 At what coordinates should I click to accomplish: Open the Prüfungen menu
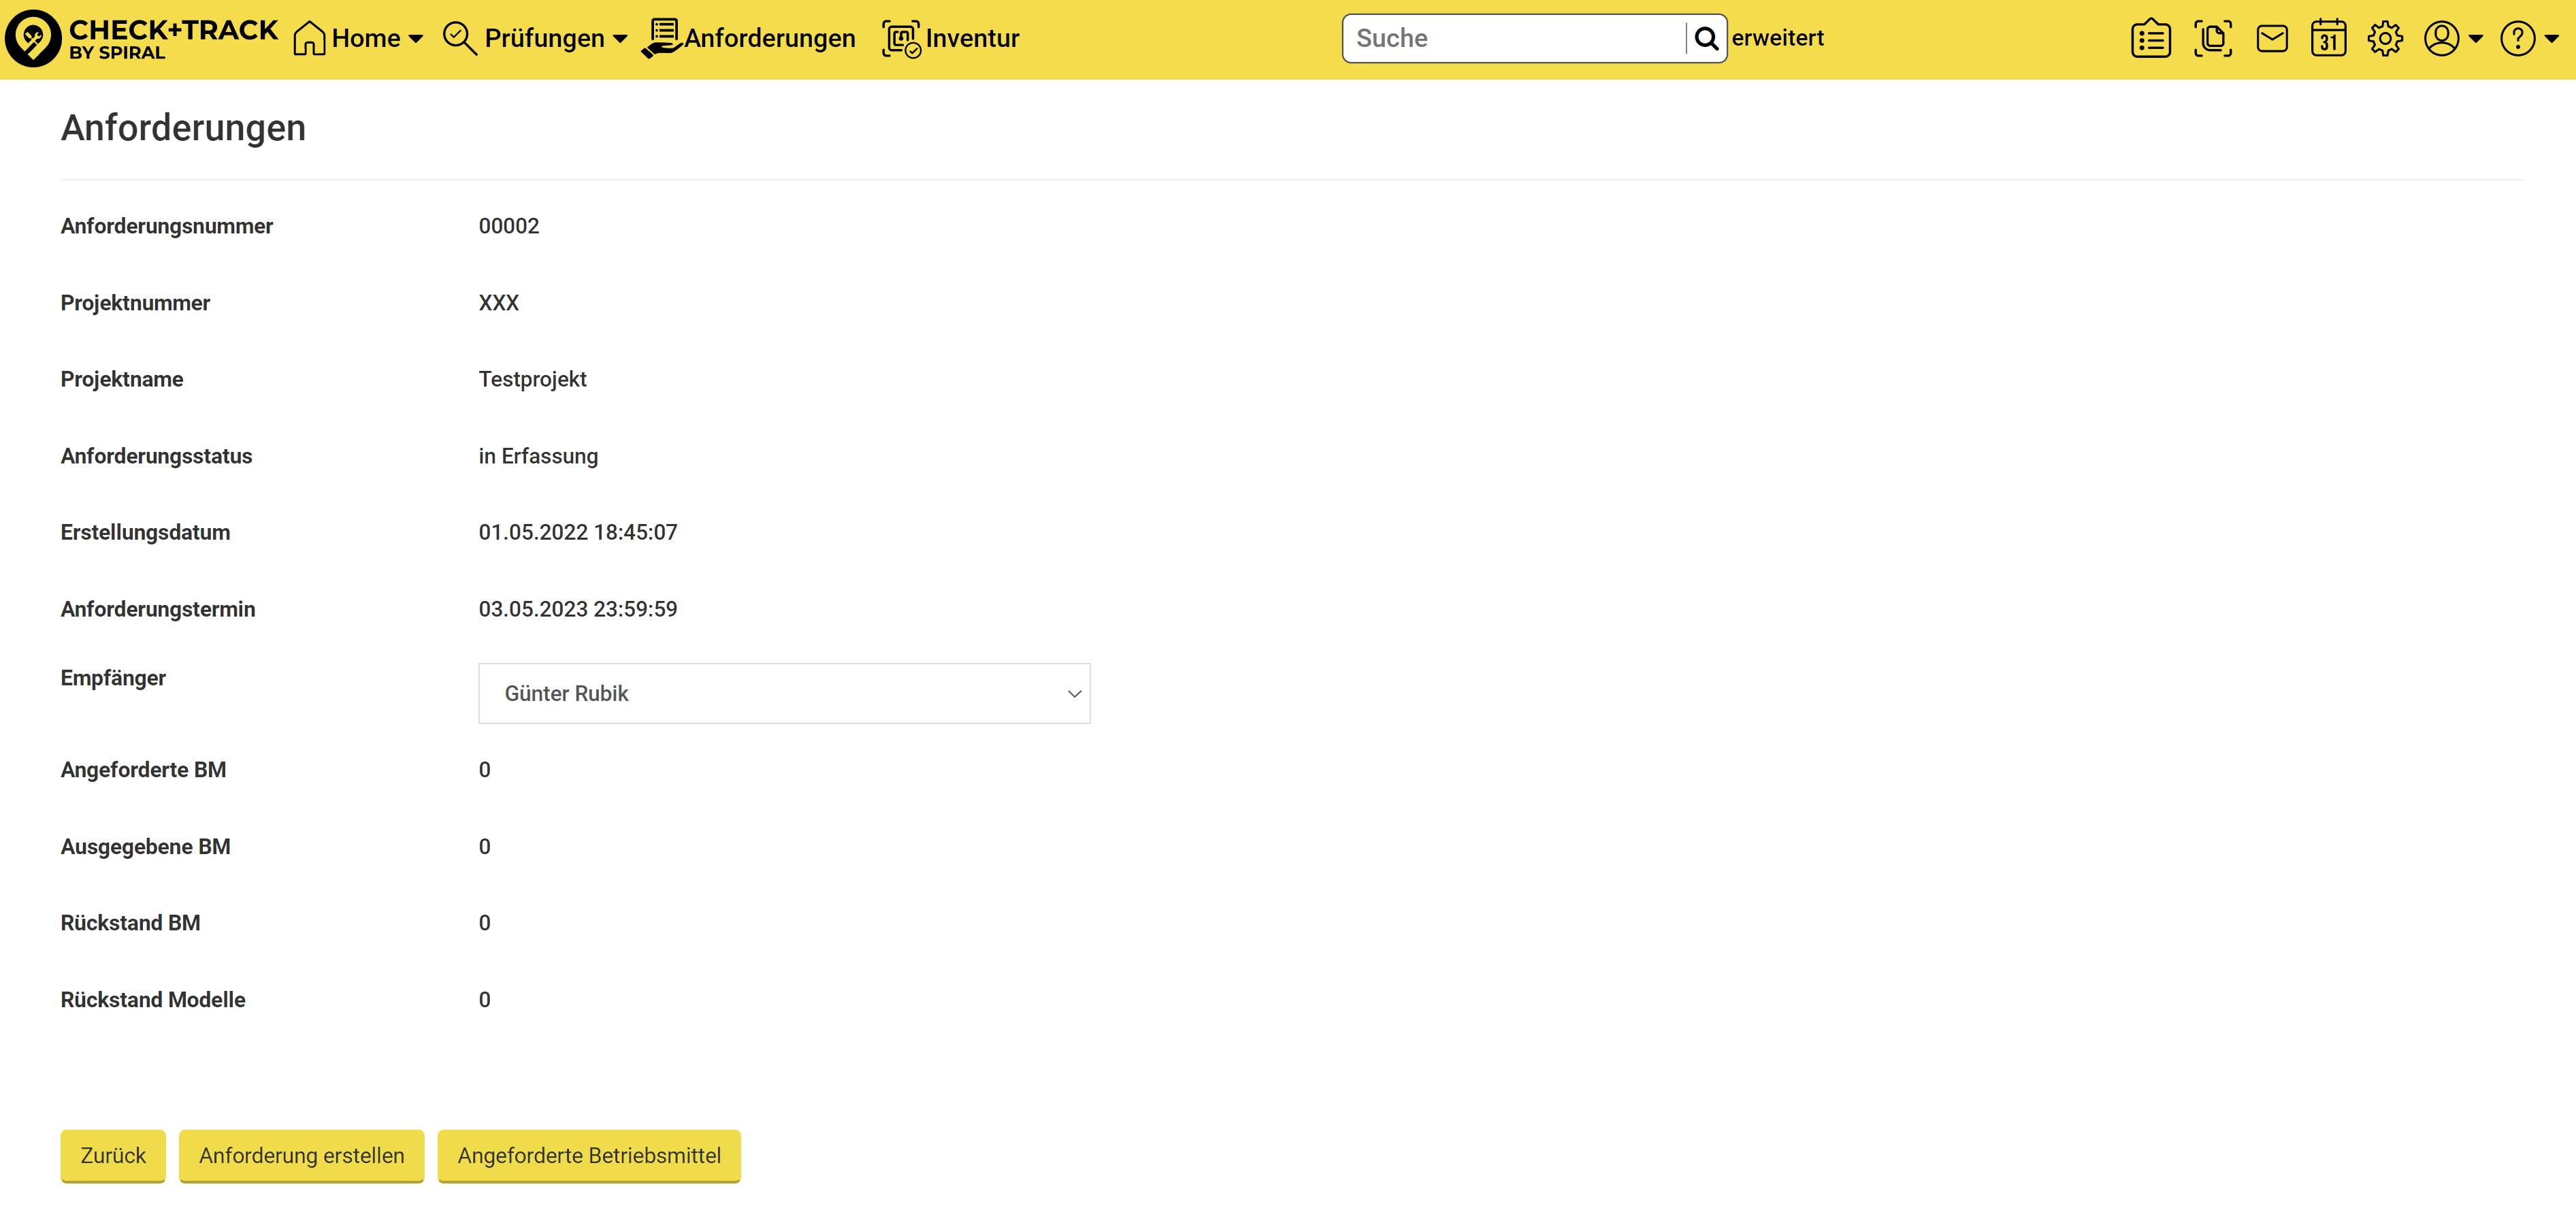coord(545,38)
